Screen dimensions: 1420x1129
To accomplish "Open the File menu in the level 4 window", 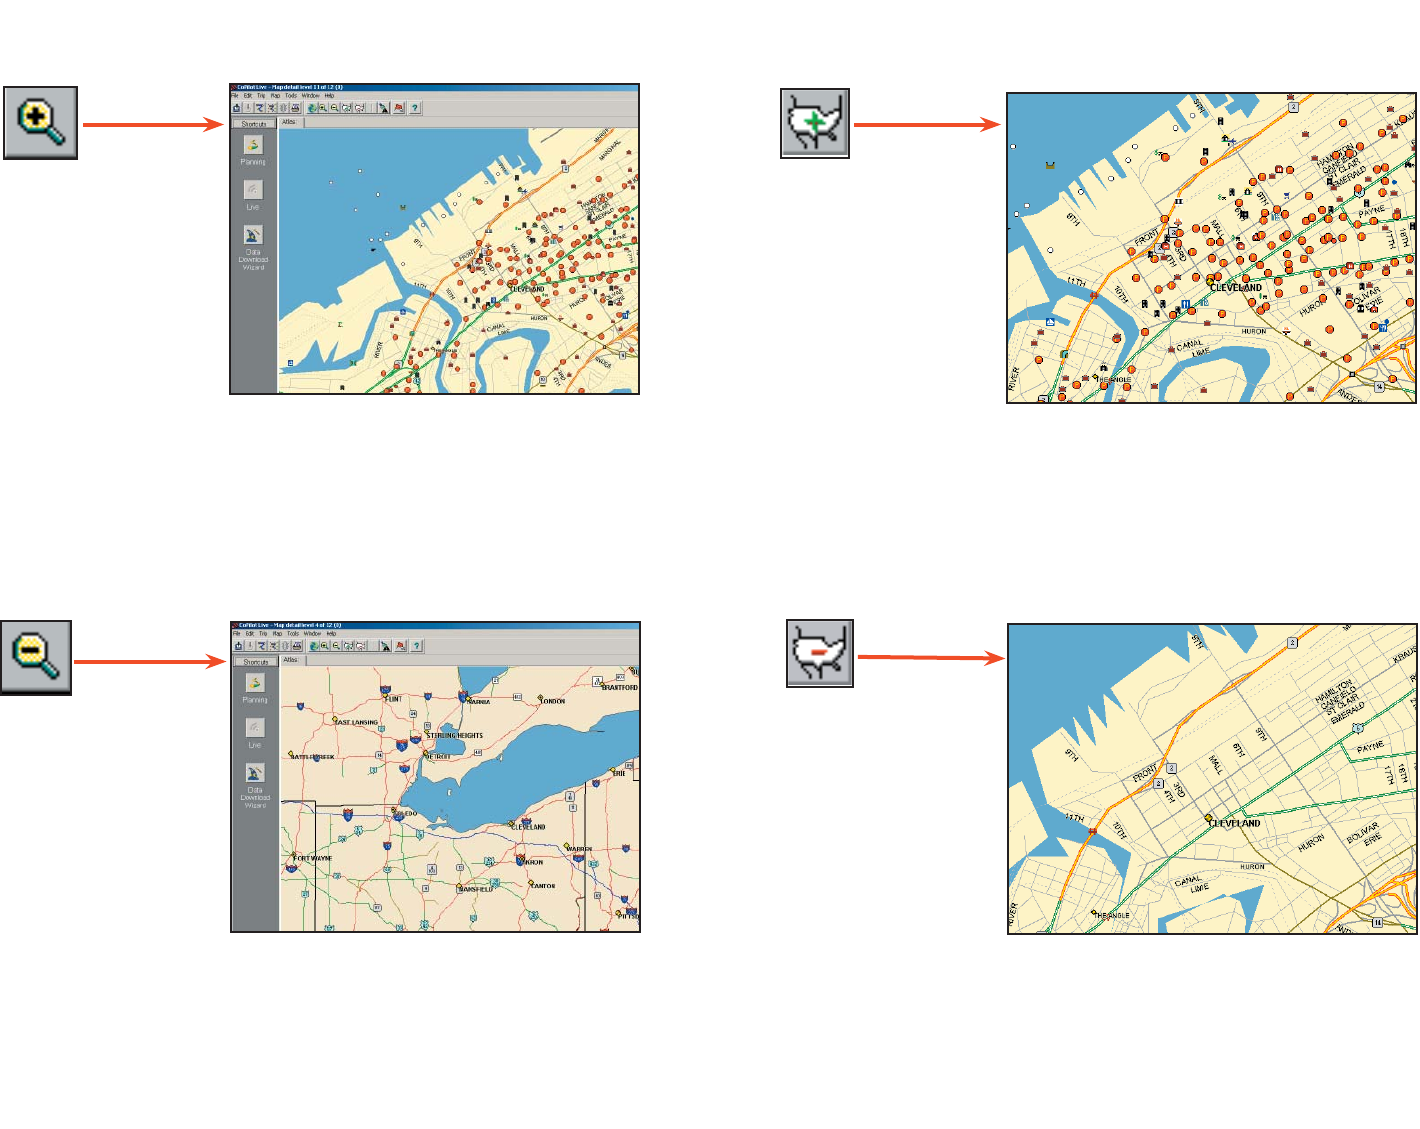I will coord(237,634).
